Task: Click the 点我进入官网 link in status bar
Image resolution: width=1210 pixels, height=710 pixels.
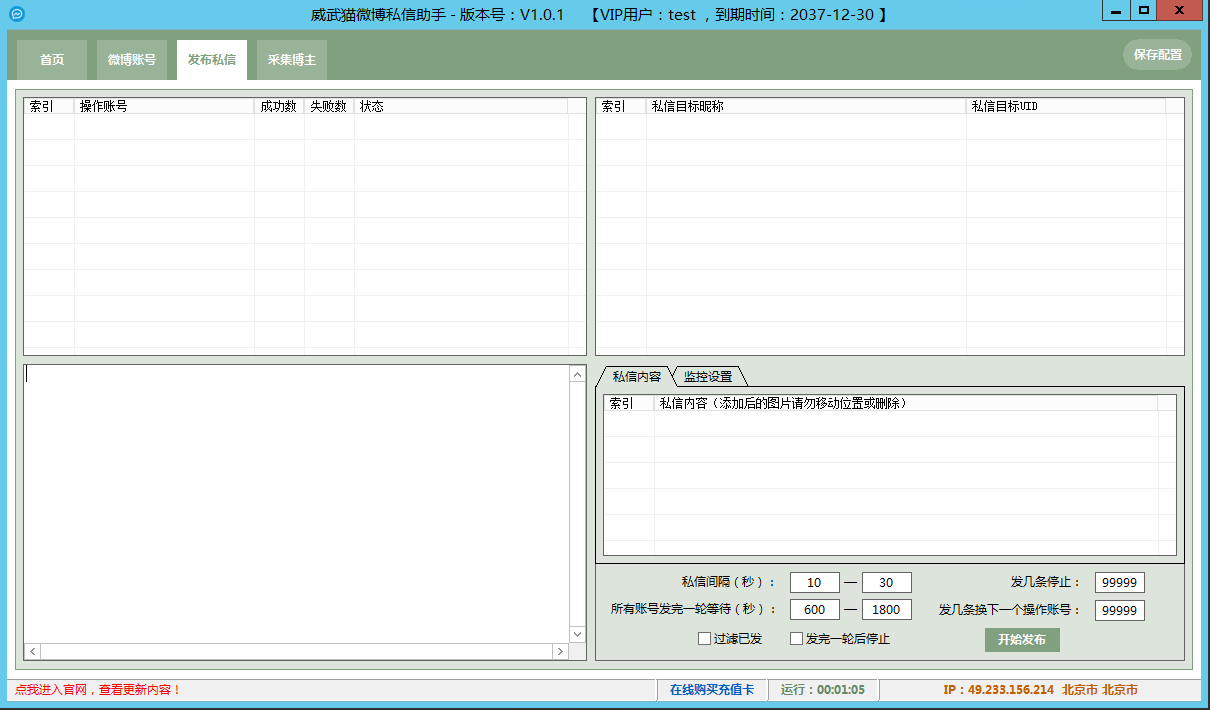Action: click(98, 690)
